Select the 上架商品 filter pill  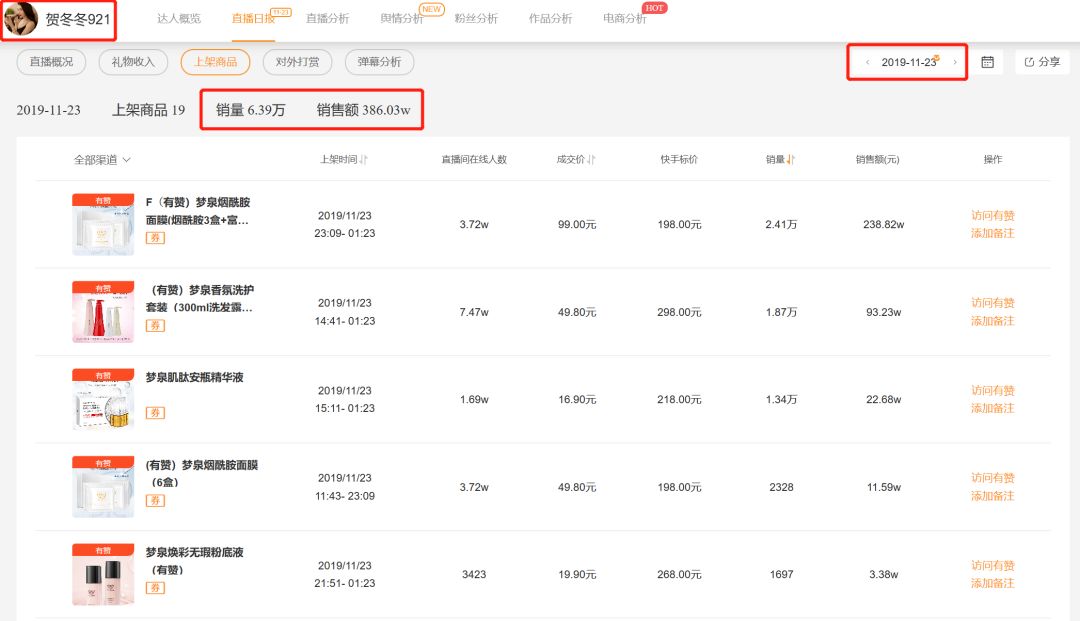pyautogui.click(x=215, y=62)
